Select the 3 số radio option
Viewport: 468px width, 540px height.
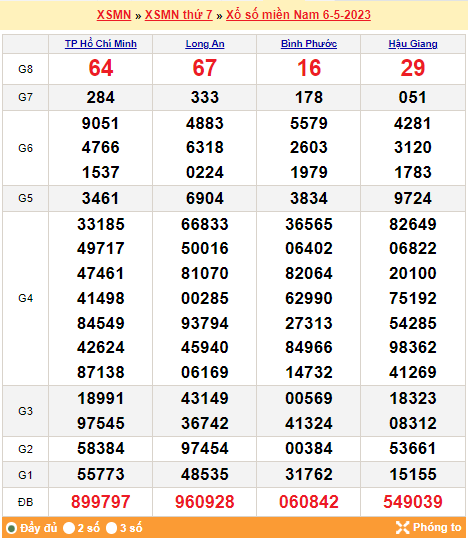pos(112,528)
